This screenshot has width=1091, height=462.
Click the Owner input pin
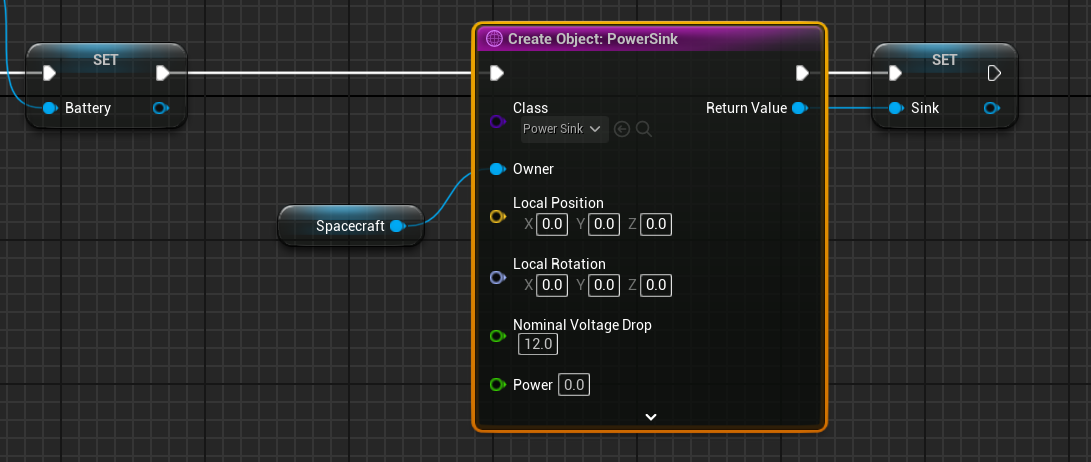(497, 169)
